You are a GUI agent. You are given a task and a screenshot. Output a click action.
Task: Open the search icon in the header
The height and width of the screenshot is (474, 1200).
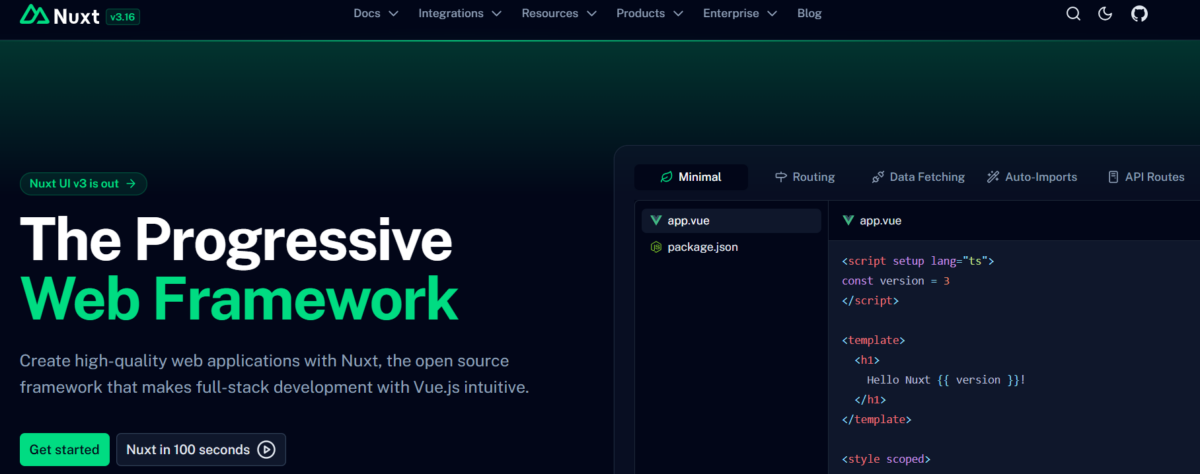(x=1073, y=14)
